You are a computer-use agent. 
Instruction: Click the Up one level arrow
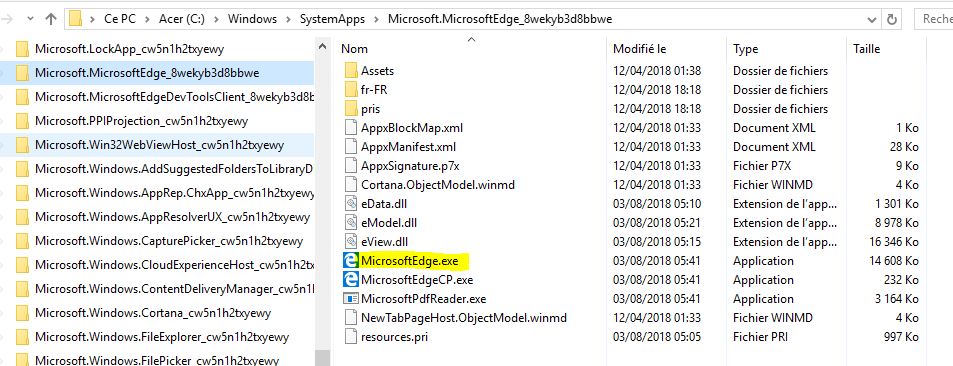[x=51, y=19]
